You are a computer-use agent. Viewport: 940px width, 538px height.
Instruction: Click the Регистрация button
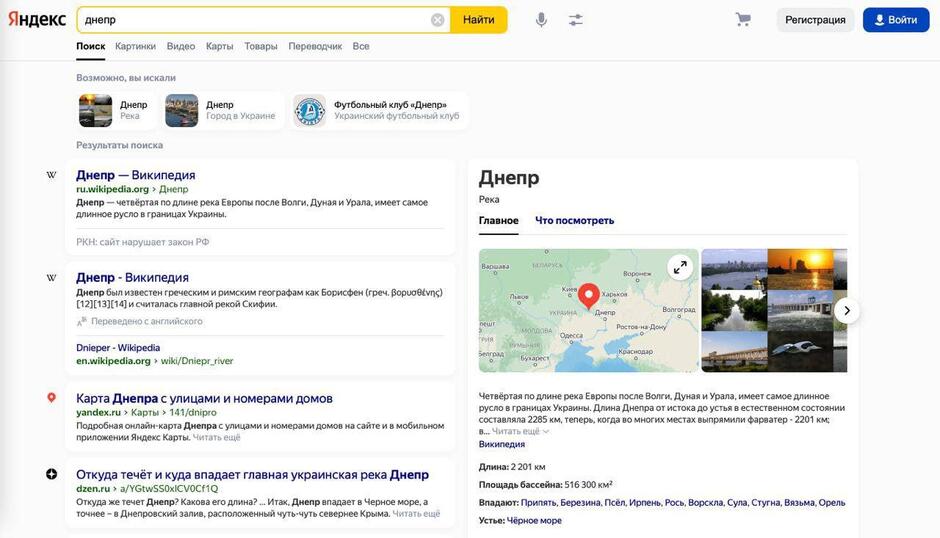pos(815,20)
